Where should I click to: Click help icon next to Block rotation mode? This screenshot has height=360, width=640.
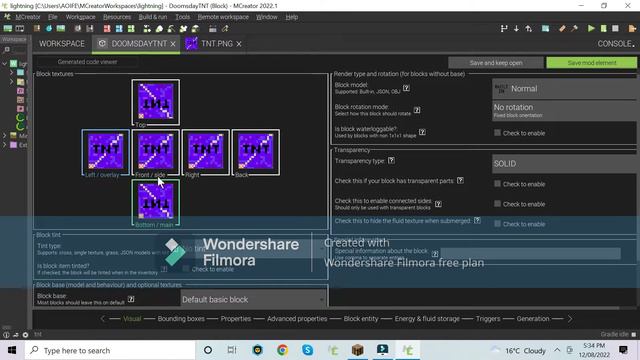click(x=417, y=110)
